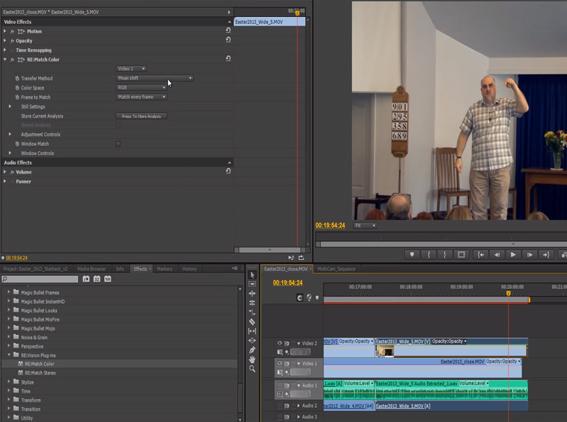Screen dimensions: 567x422
Task: Select the Rate Stretch tool
Action: (252, 312)
